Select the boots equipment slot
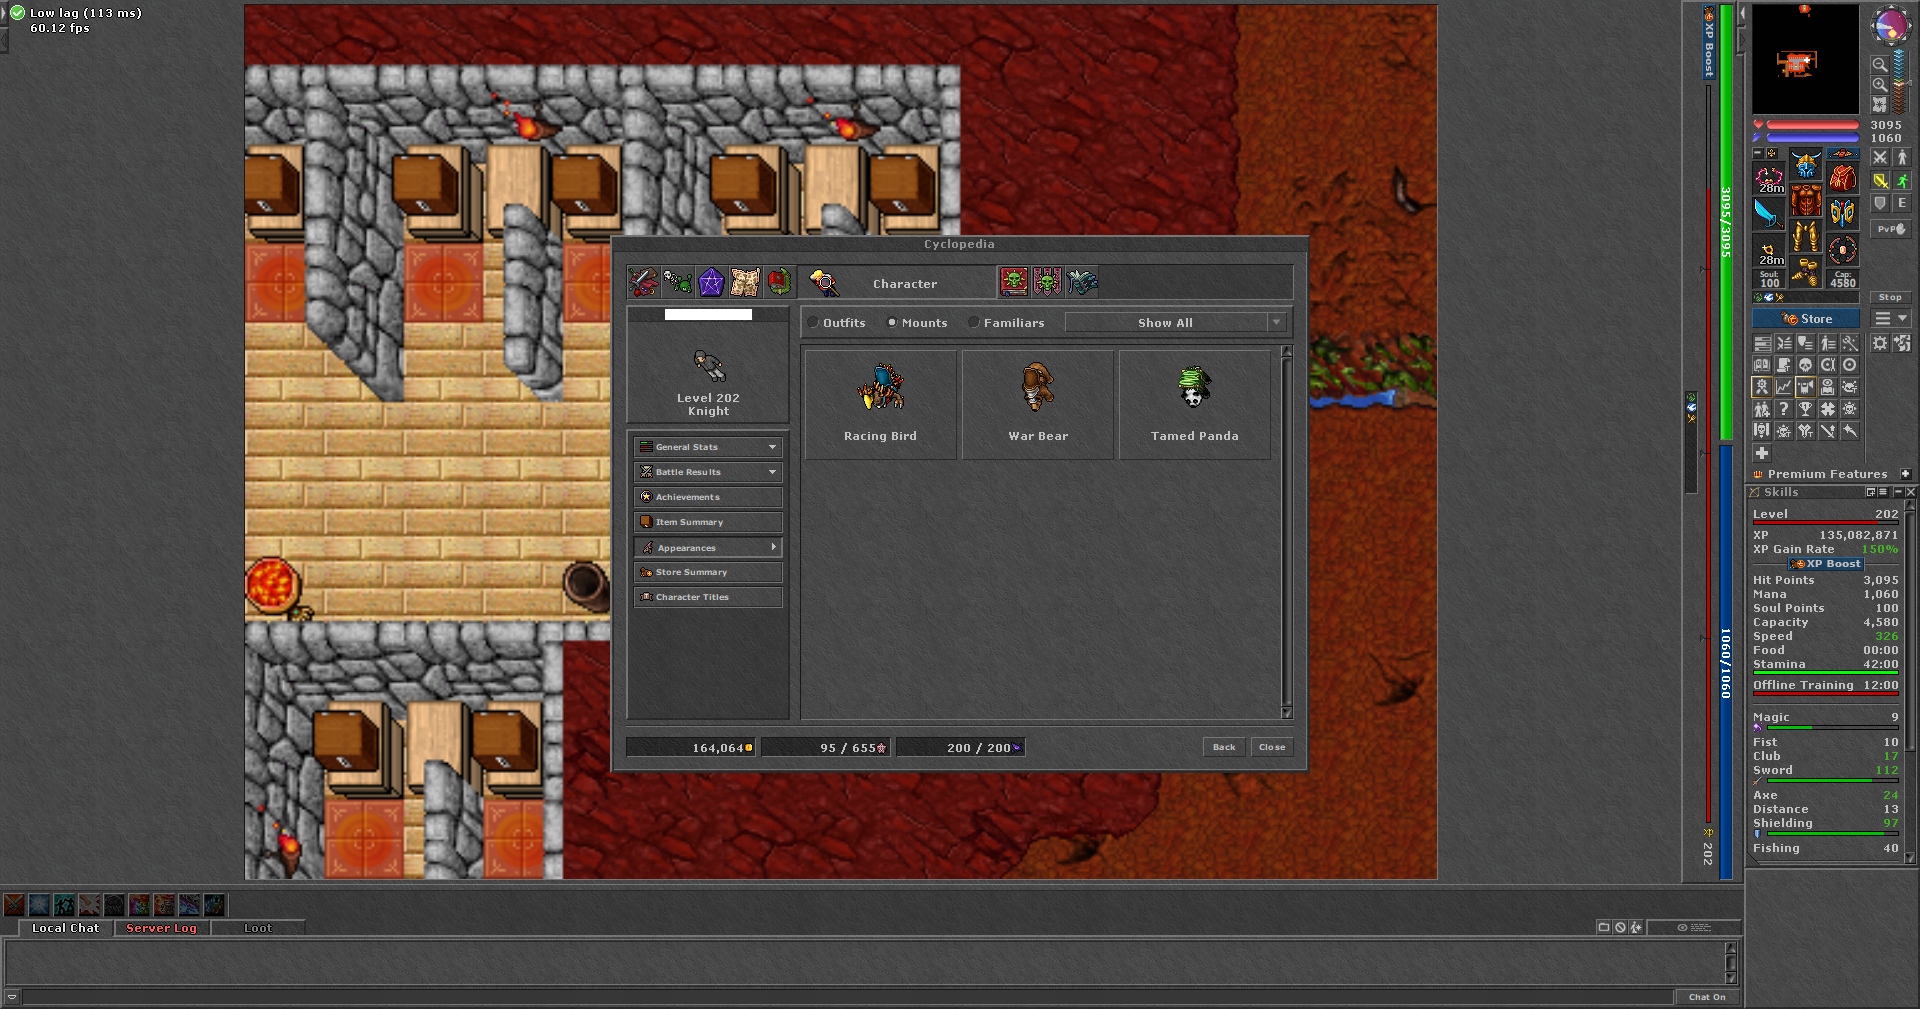Screen dimensions: 1920x1009 1806,272
